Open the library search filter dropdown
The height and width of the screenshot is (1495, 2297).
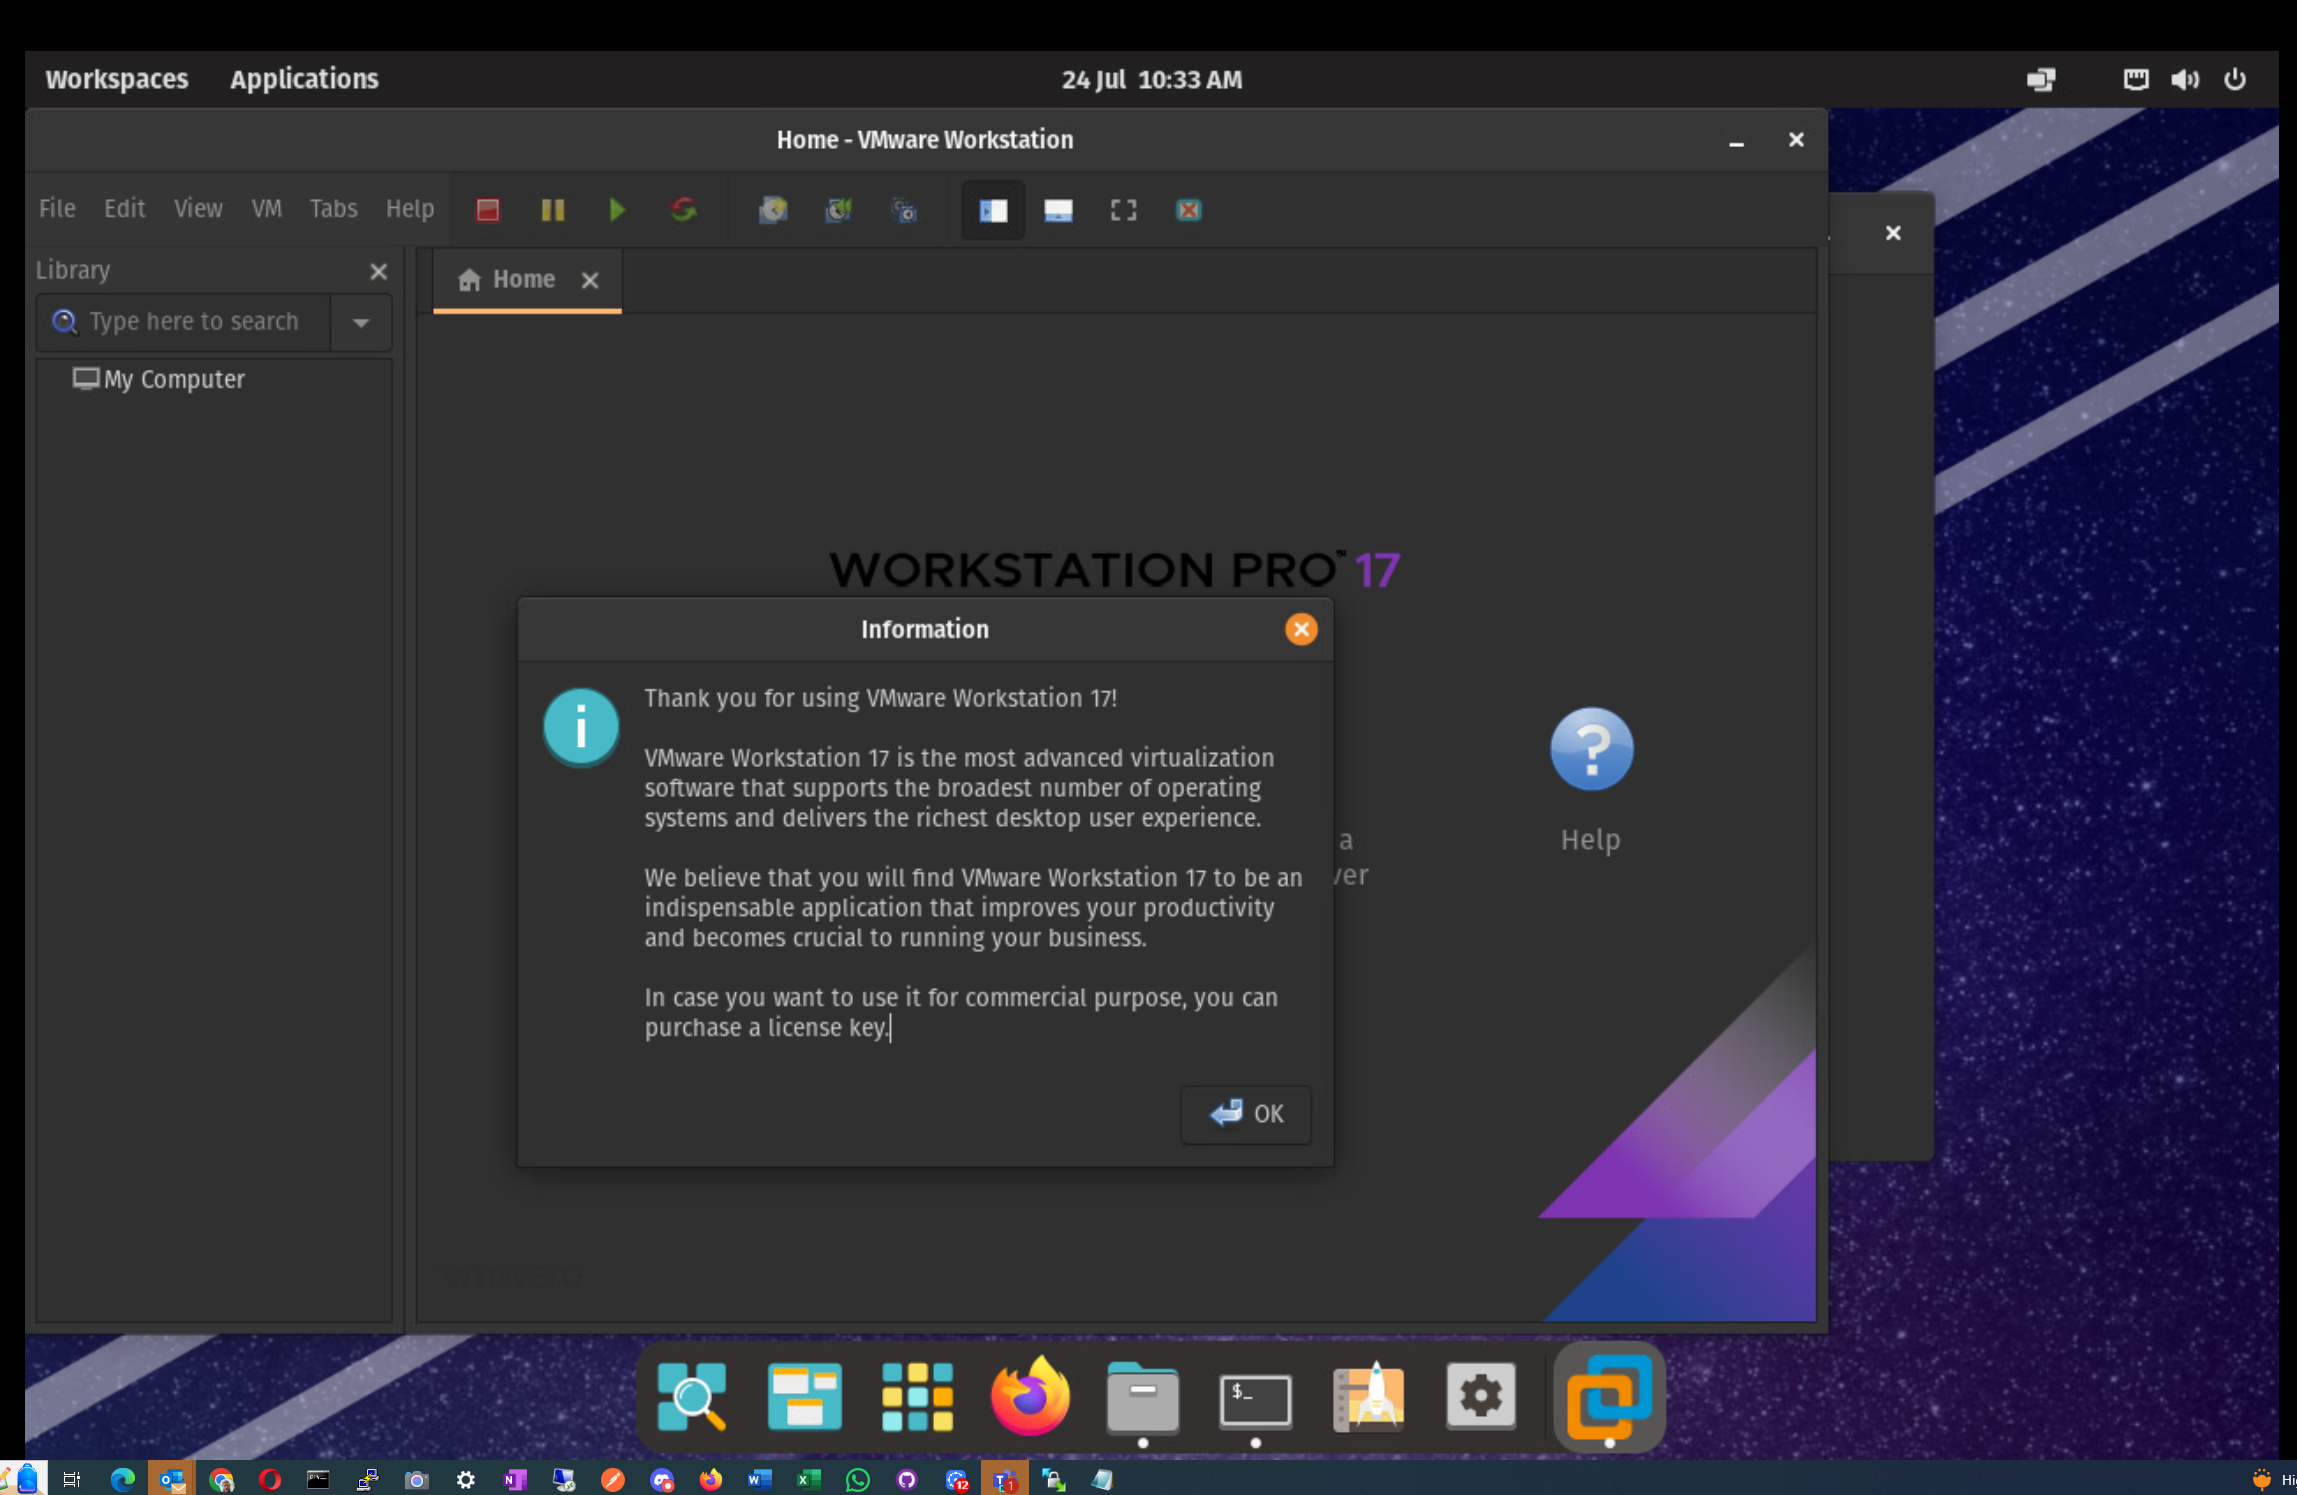tap(360, 322)
